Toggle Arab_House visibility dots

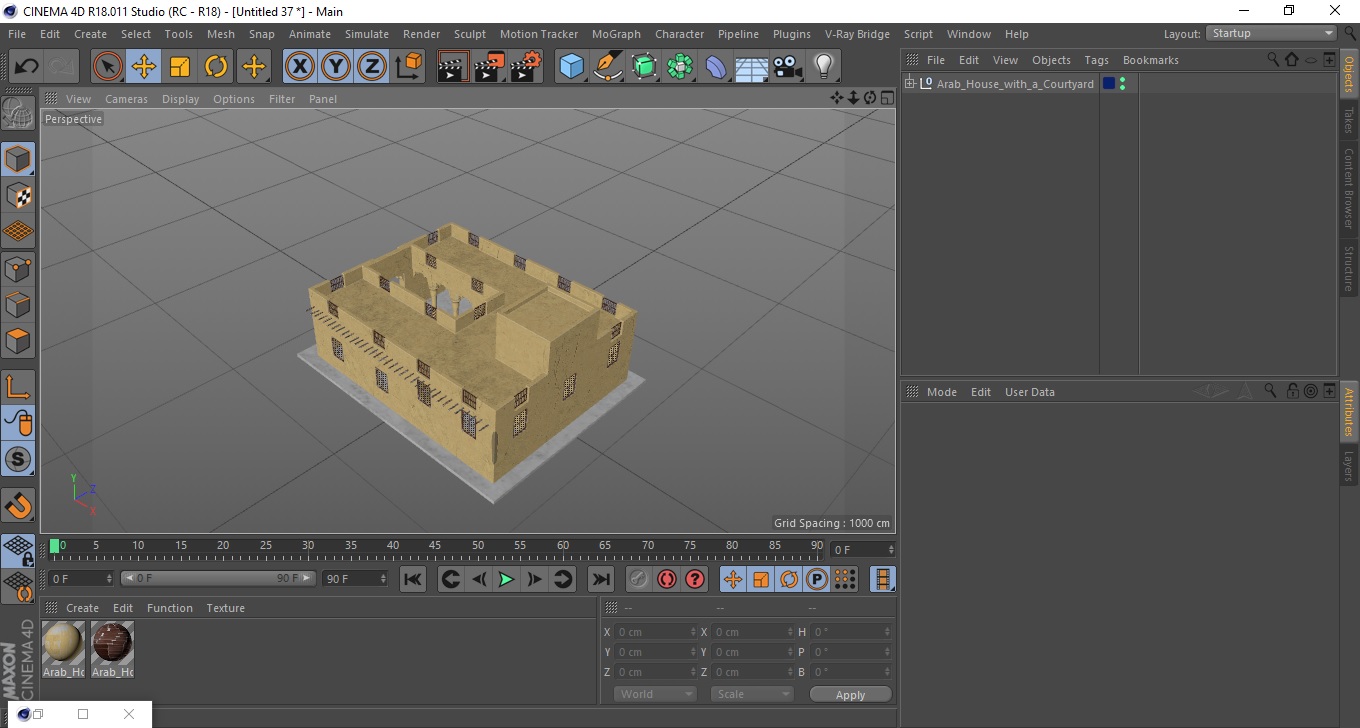click(x=1123, y=84)
